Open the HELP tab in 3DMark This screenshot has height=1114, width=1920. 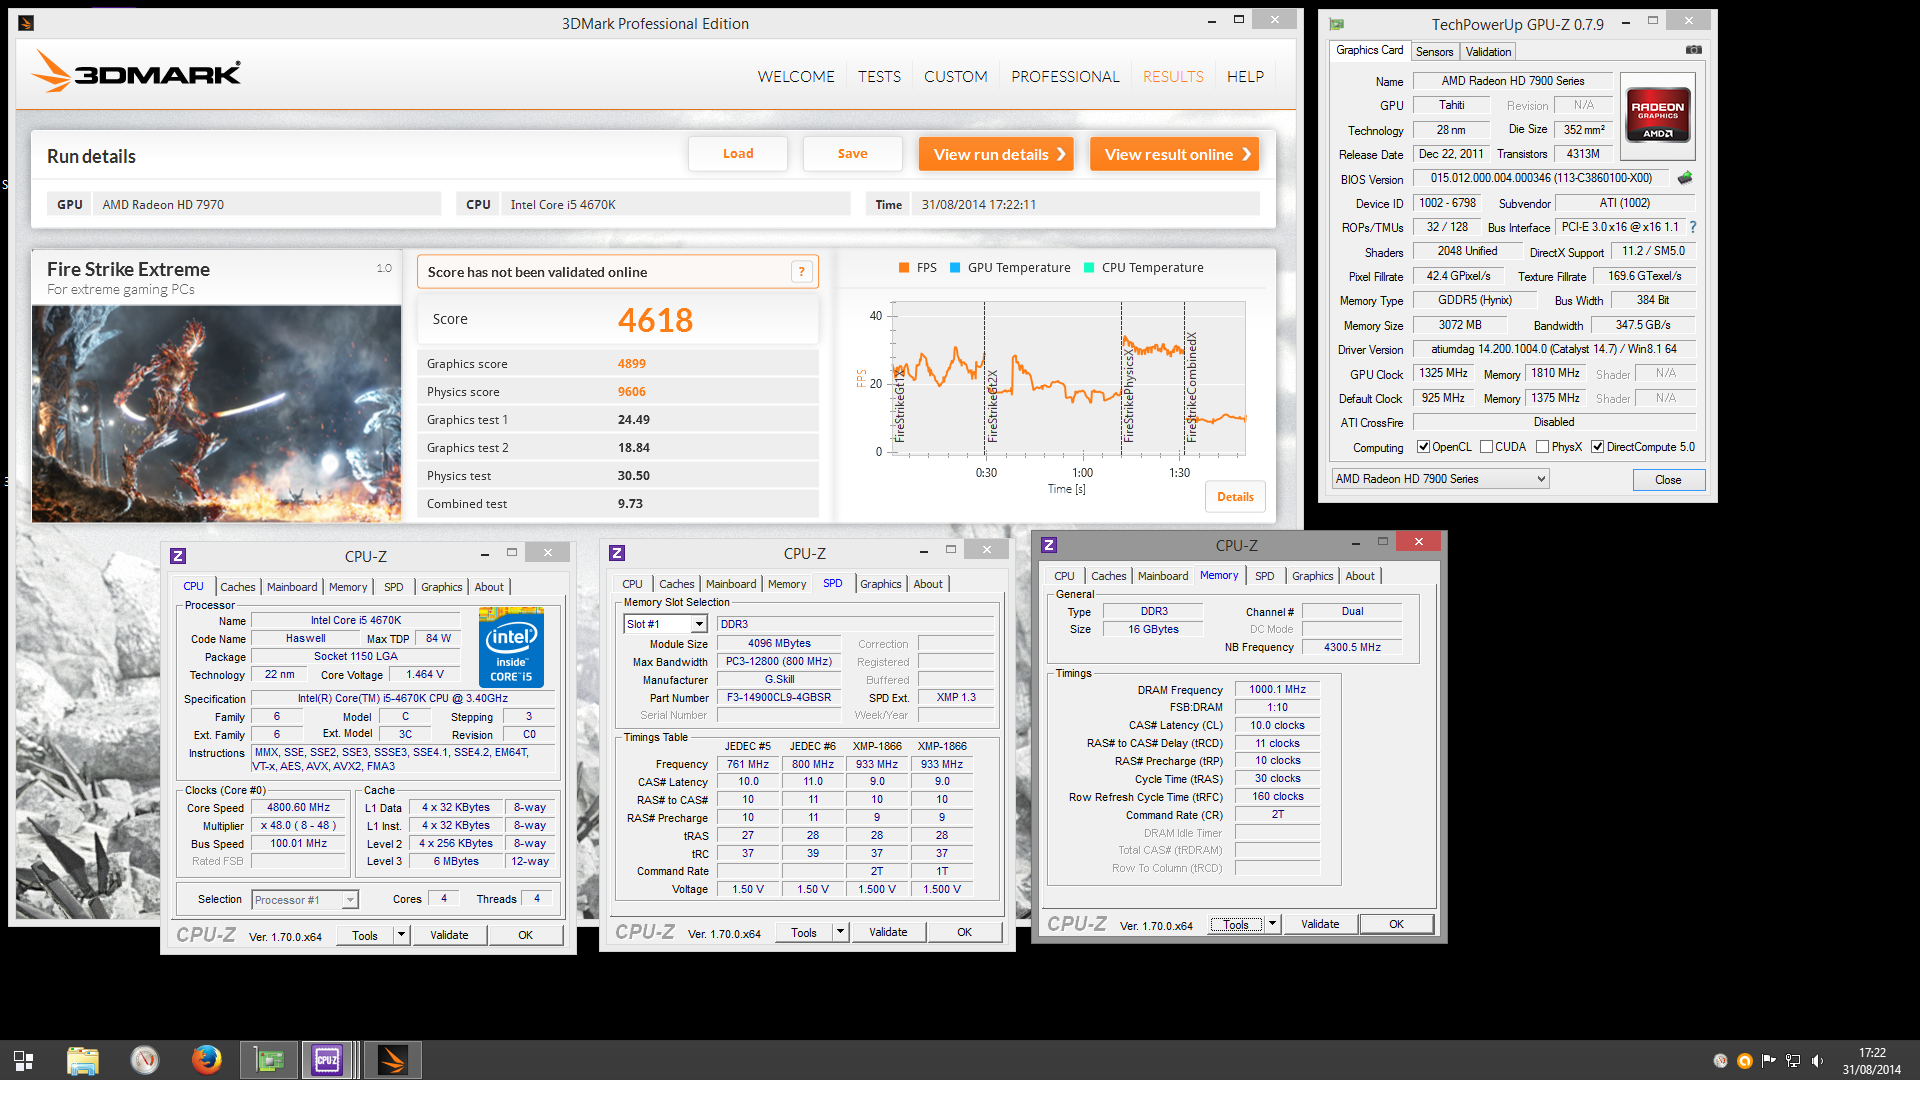click(x=1245, y=77)
